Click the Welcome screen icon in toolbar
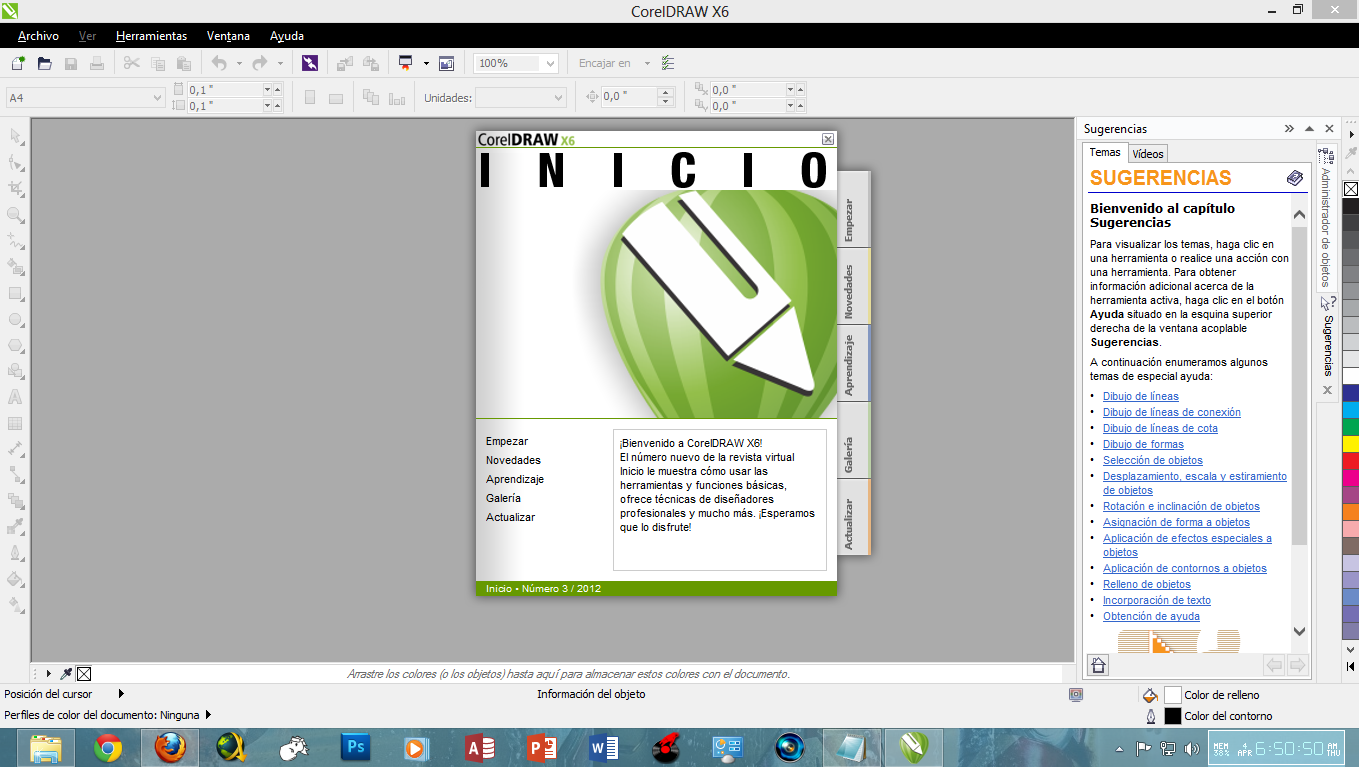This screenshot has width=1359, height=767. click(446, 63)
